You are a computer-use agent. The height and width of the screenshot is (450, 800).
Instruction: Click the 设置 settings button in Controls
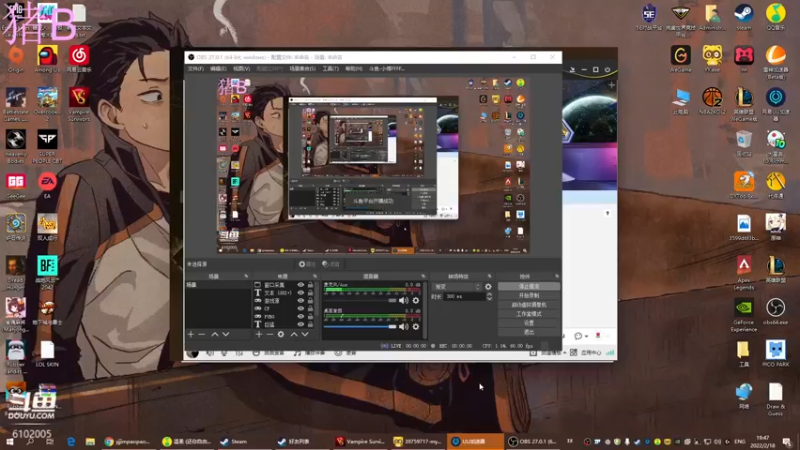point(529,323)
